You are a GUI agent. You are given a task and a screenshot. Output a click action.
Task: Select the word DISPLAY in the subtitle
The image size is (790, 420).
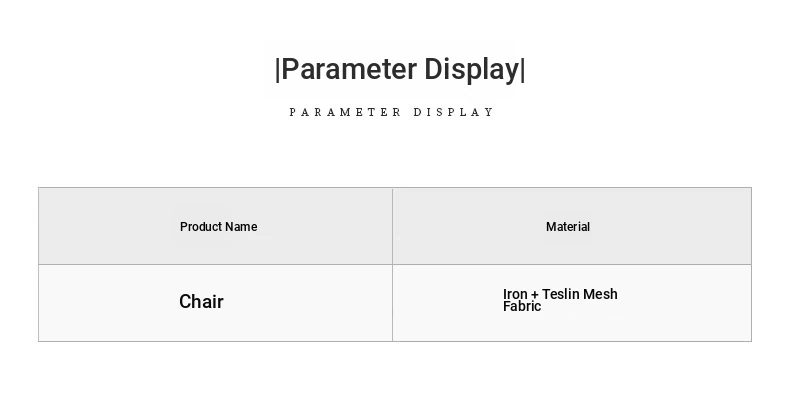click(x=453, y=112)
